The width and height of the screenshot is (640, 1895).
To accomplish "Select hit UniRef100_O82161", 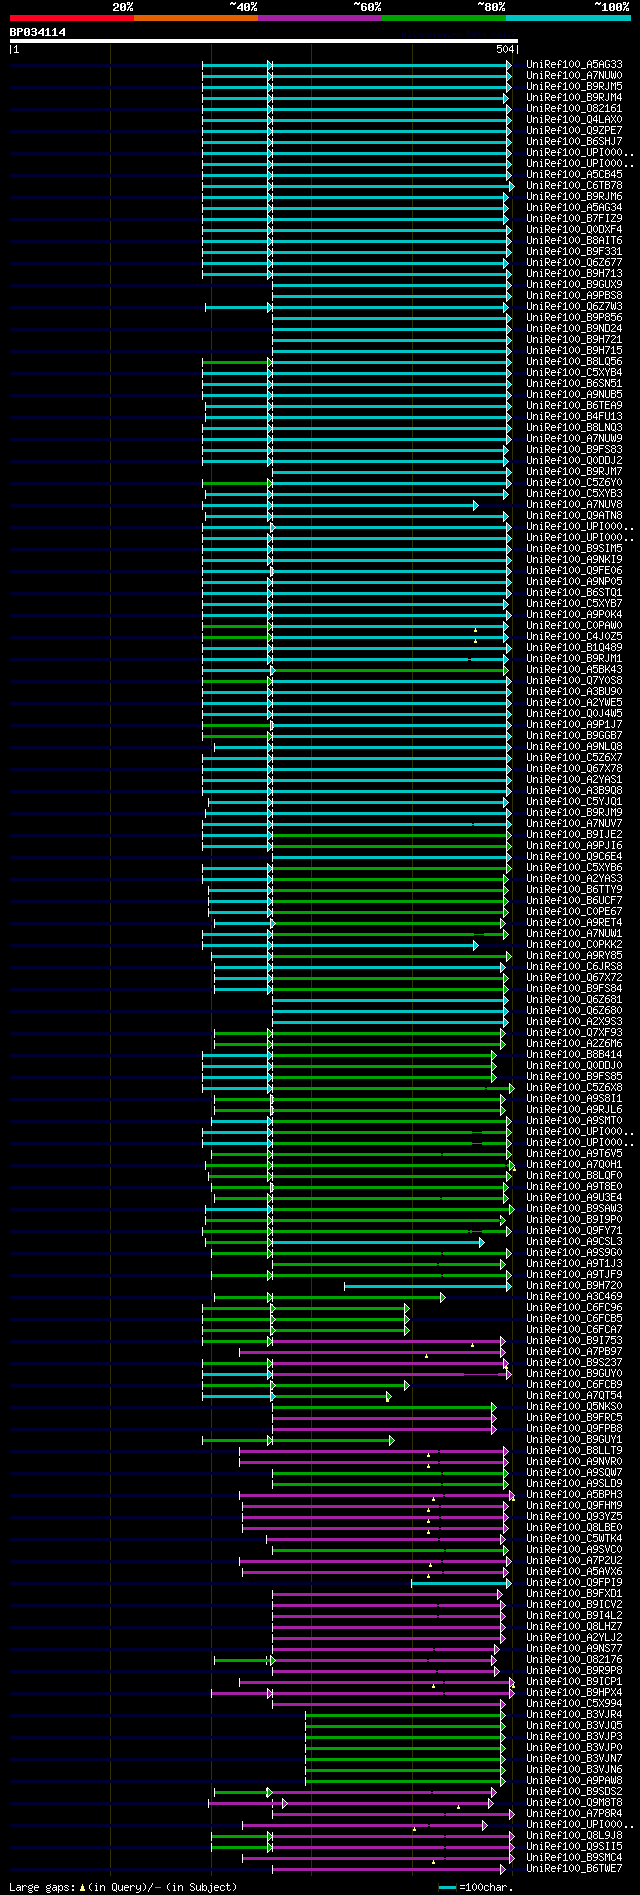I will (574, 109).
